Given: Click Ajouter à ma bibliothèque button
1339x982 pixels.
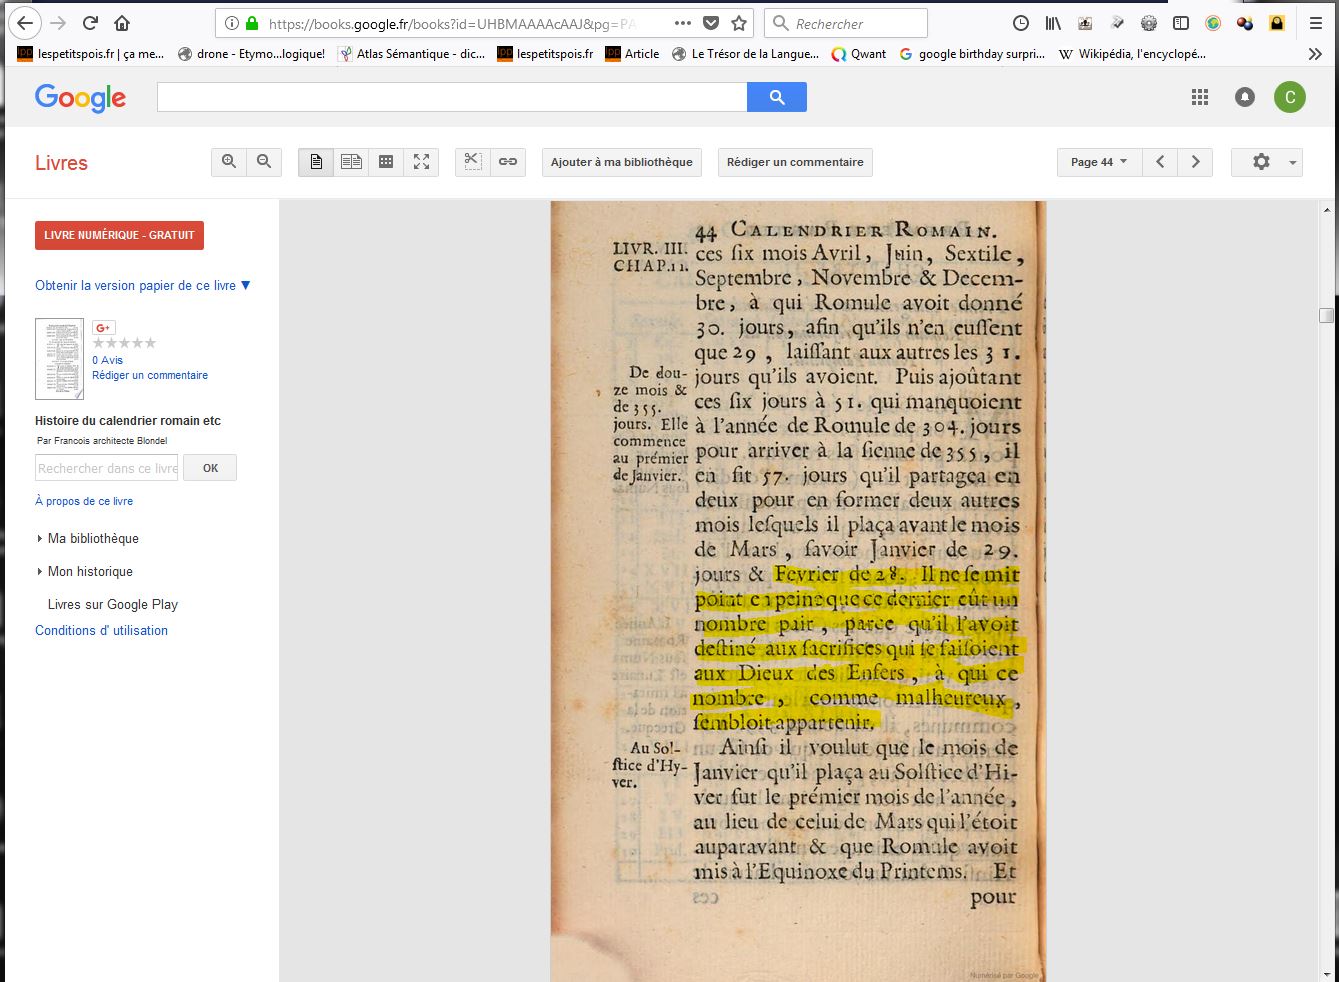Looking at the screenshot, I should [x=621, y=162].
